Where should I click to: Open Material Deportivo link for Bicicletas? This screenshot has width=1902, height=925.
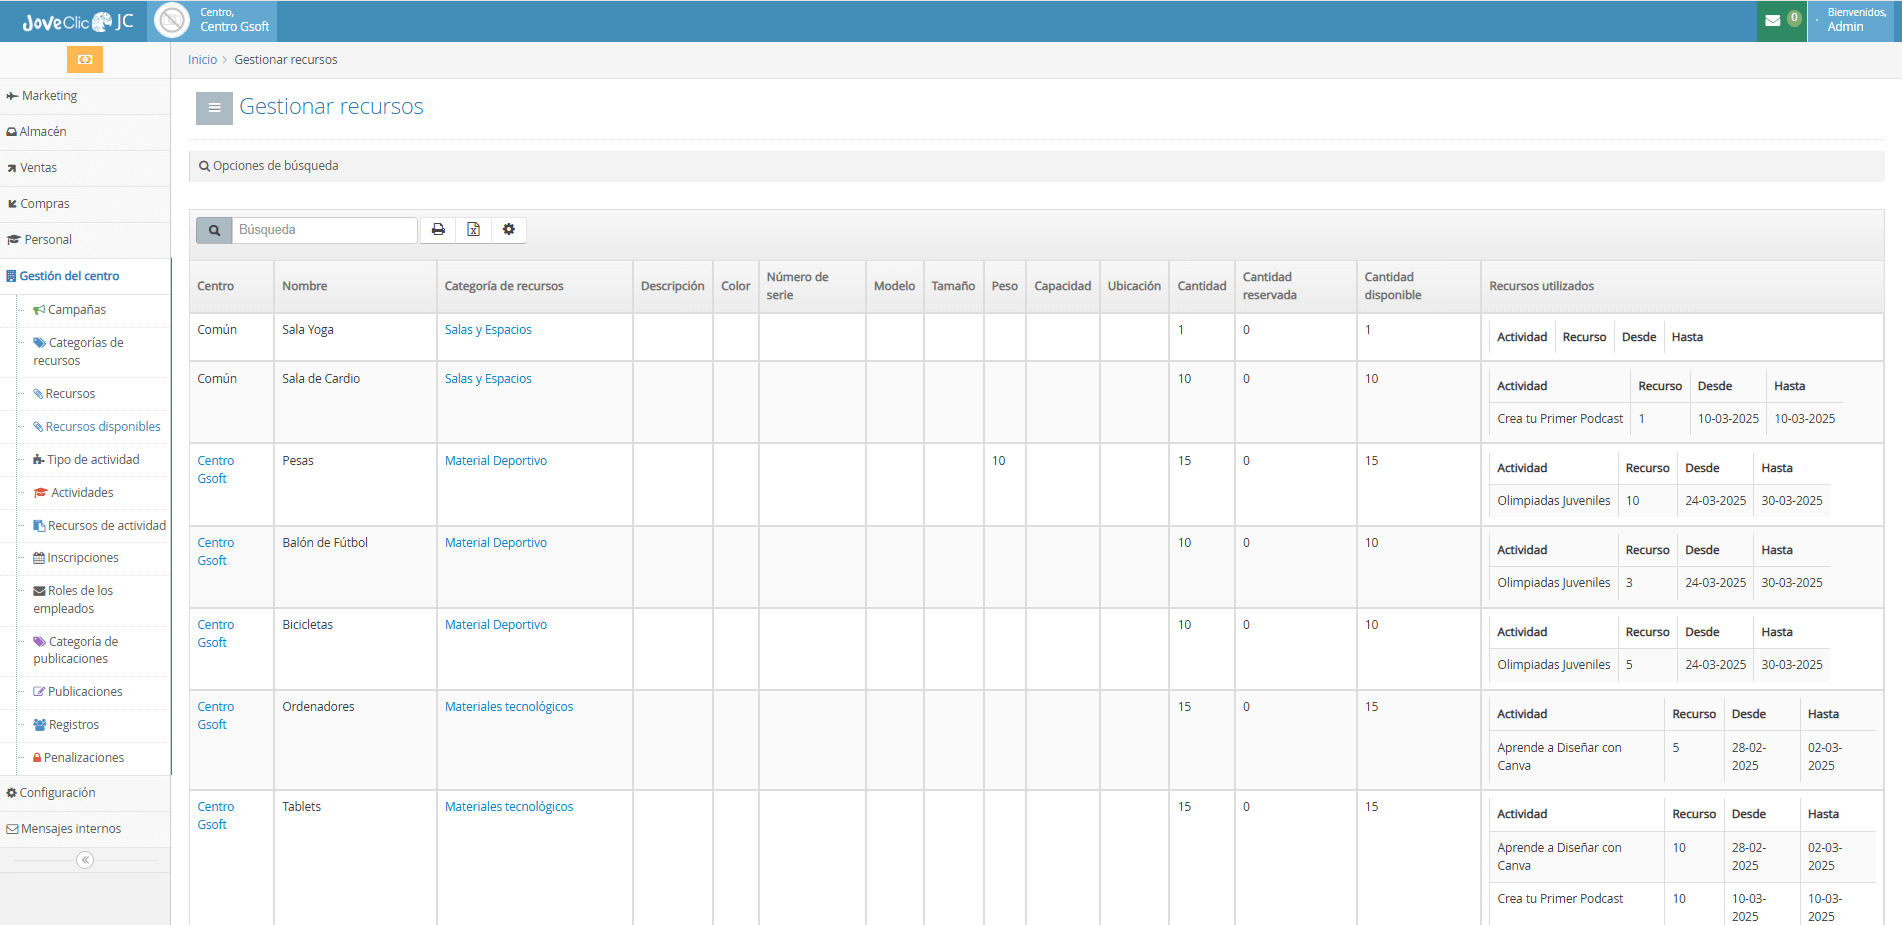496,625
